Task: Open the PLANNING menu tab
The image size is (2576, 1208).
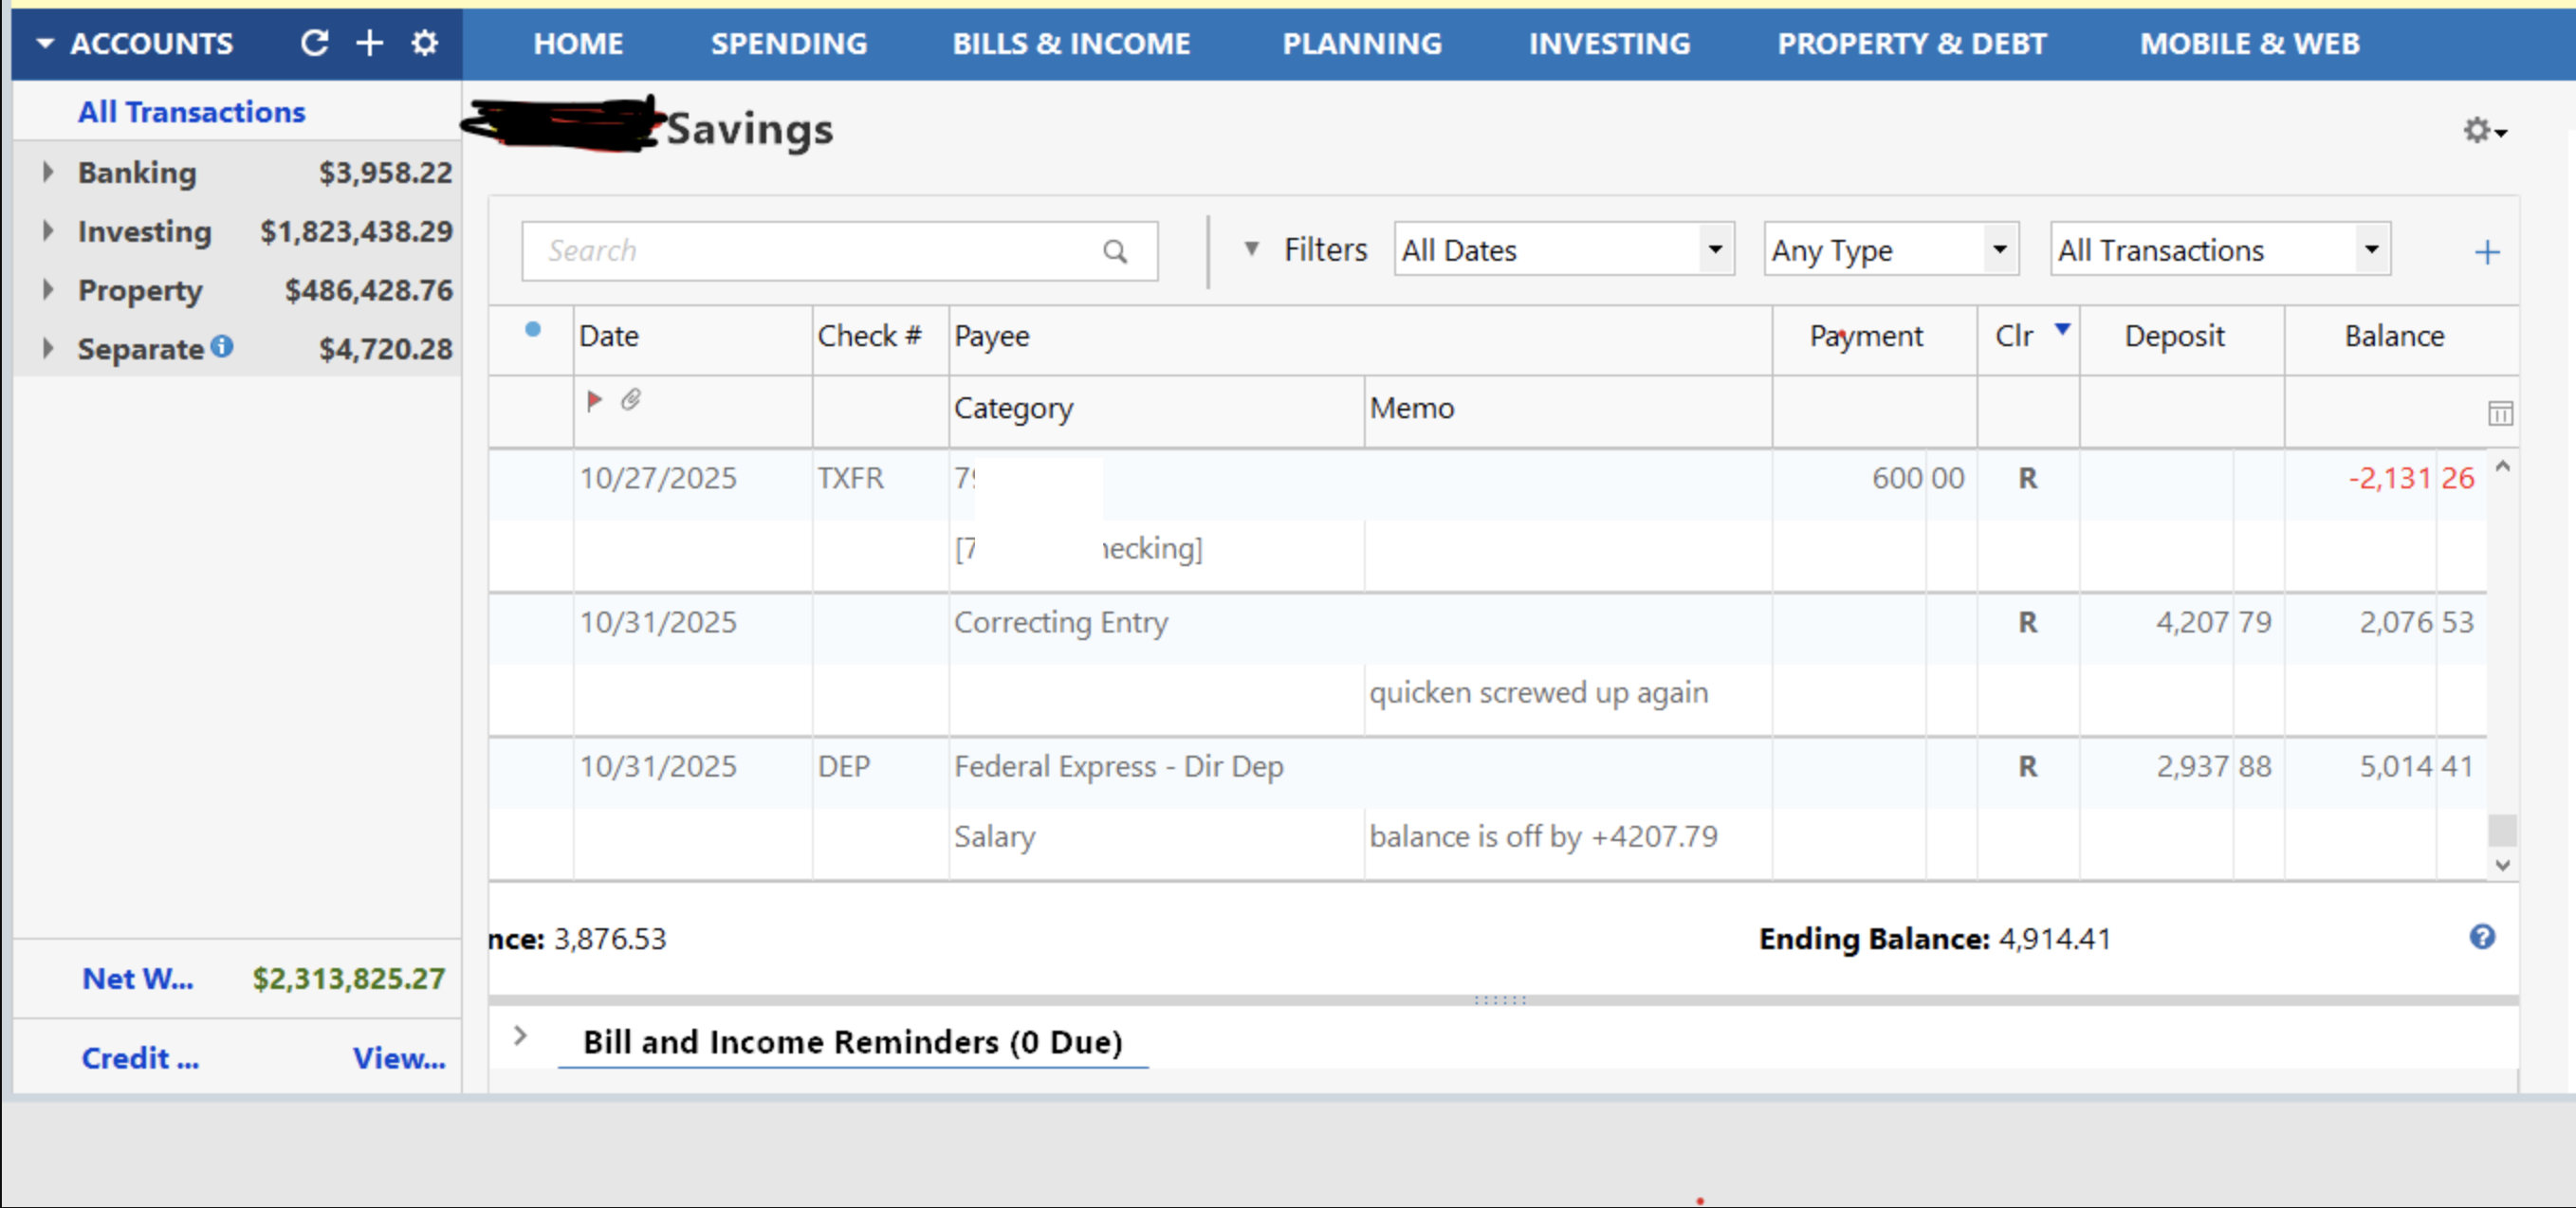Action: point(1362,43)
